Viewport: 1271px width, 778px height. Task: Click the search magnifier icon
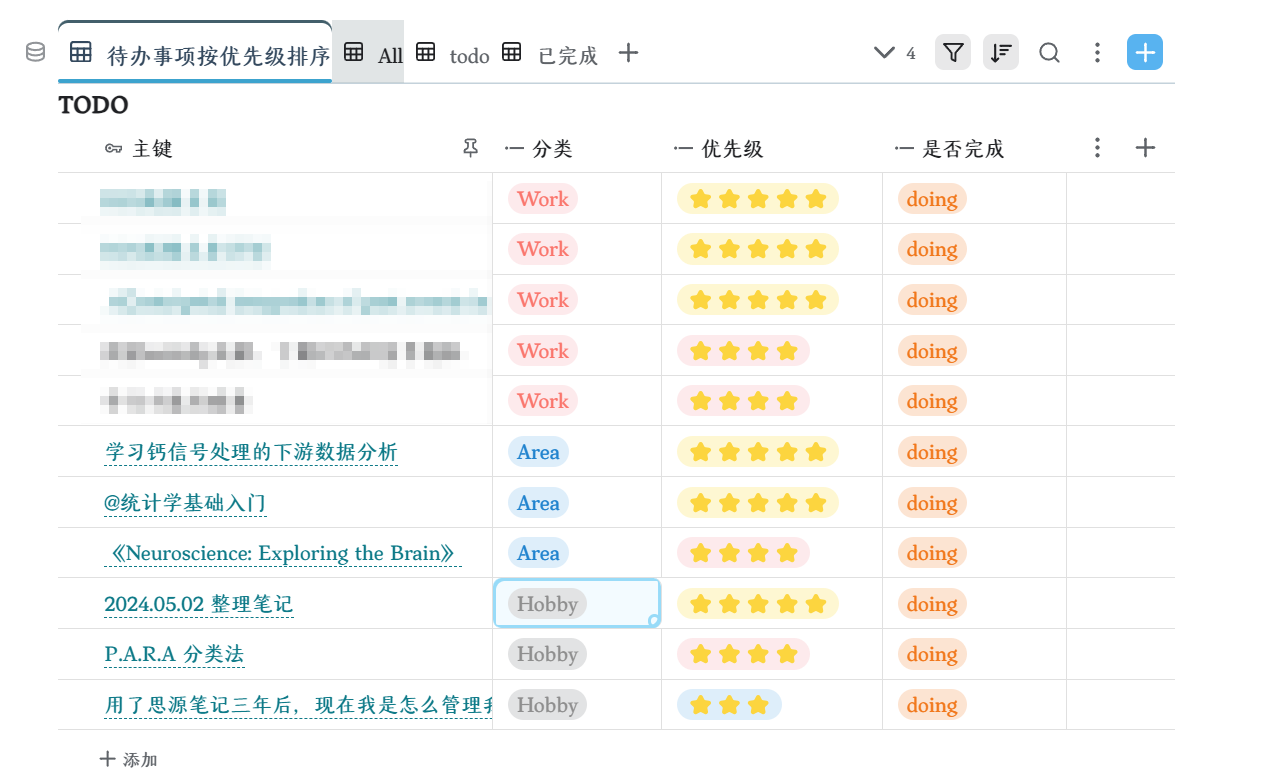(x=1049, y=53)
